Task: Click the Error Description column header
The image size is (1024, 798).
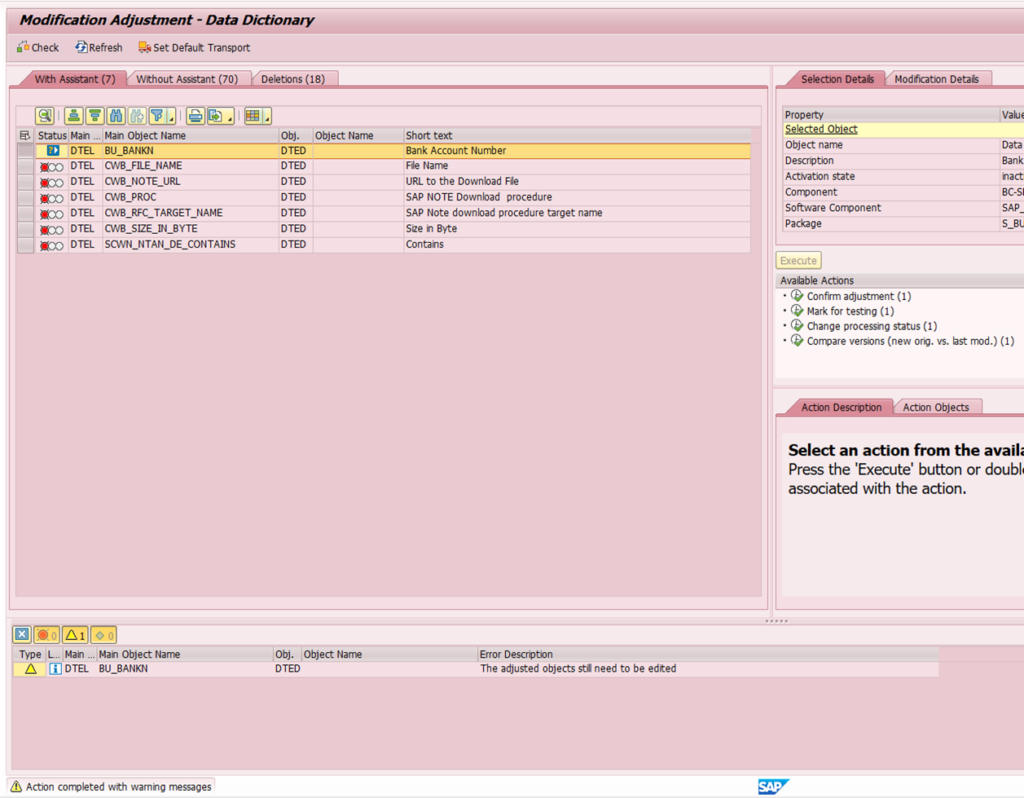Action: click(708, 654)
